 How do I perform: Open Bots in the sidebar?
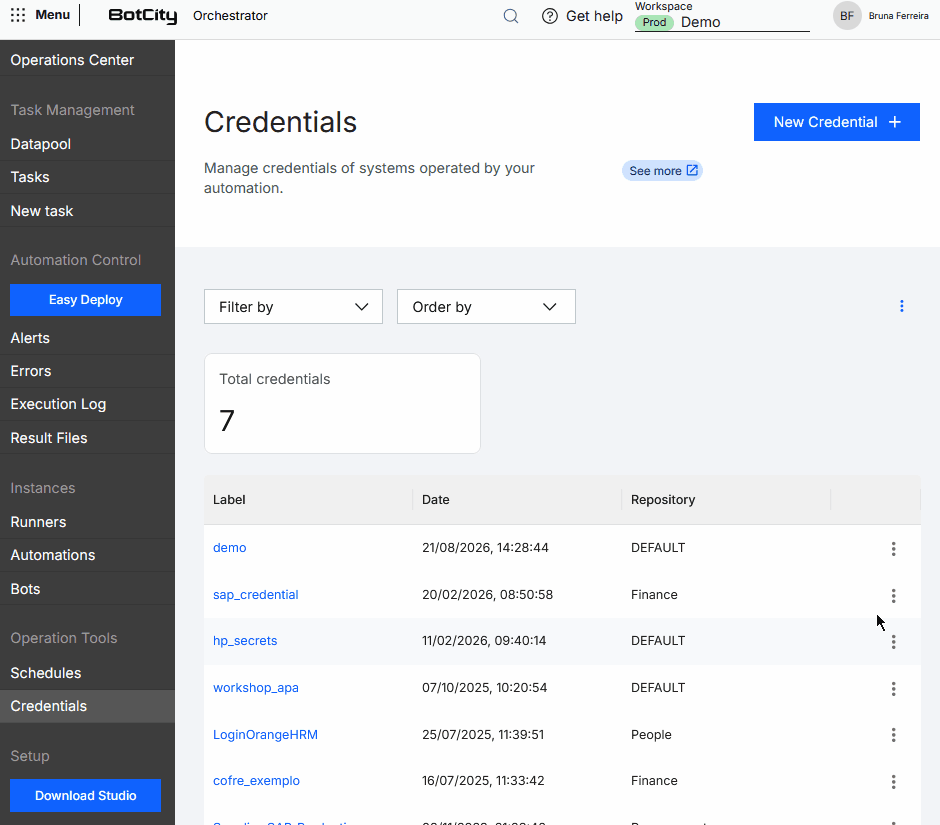coord(87,589)
